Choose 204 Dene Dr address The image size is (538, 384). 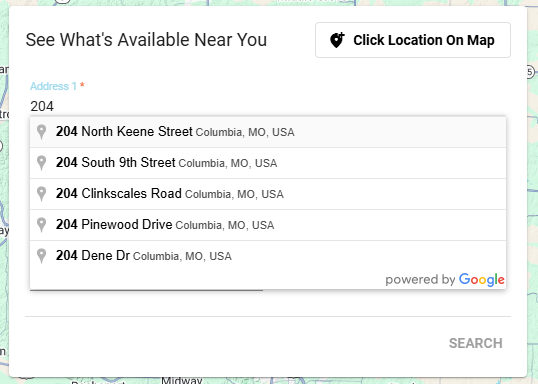click(268, 256)
